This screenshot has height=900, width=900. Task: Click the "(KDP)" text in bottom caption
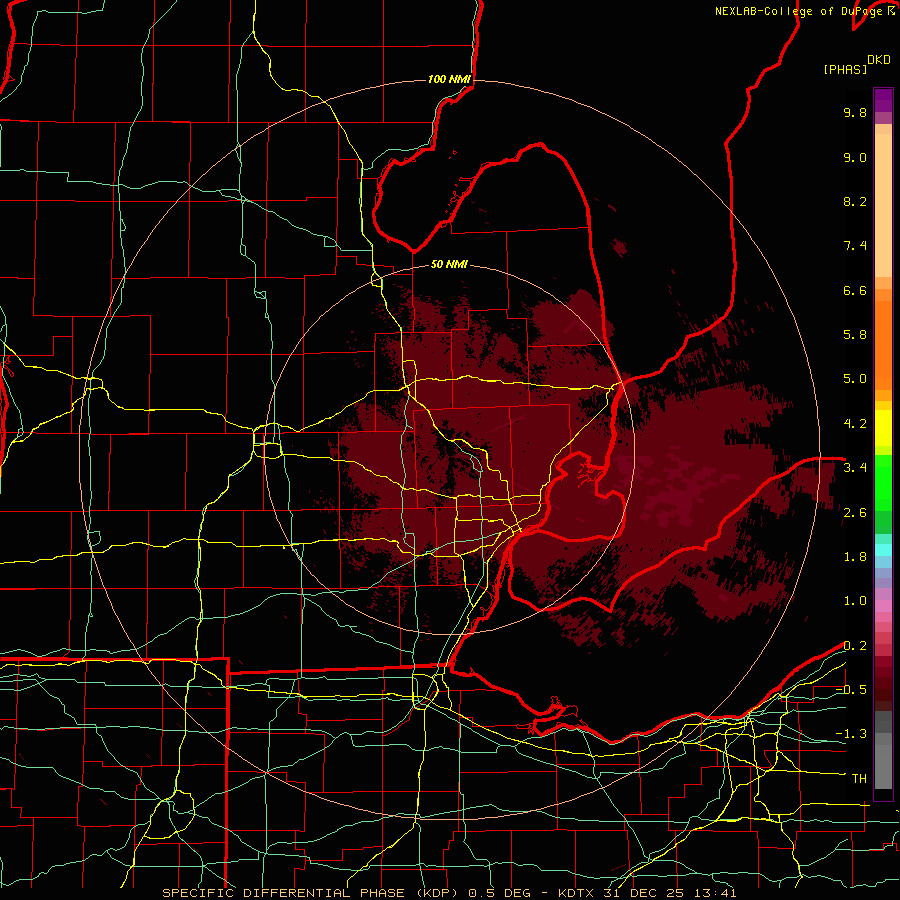click(437, 893)
